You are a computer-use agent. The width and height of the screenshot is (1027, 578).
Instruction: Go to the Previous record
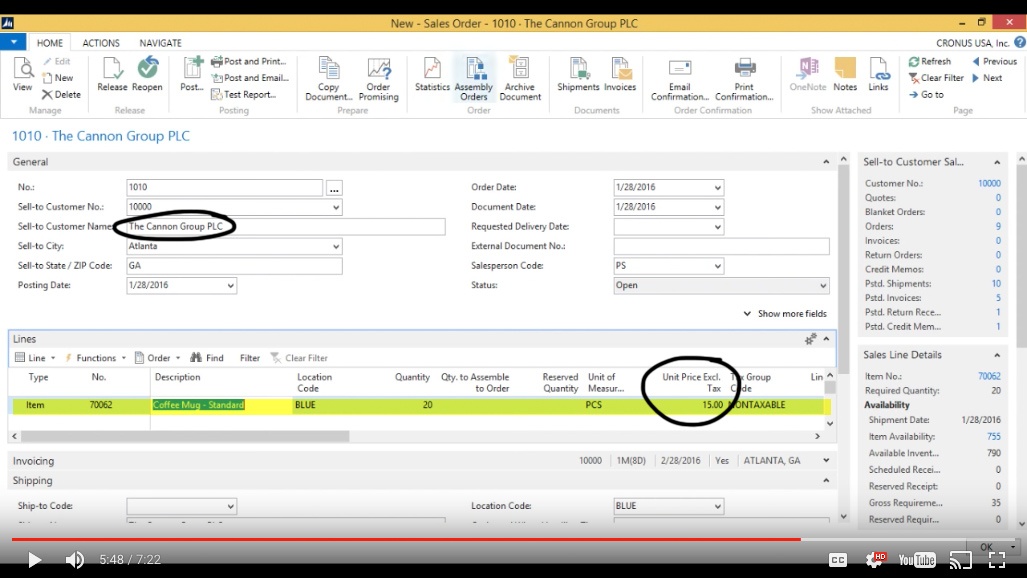point(994,61)
